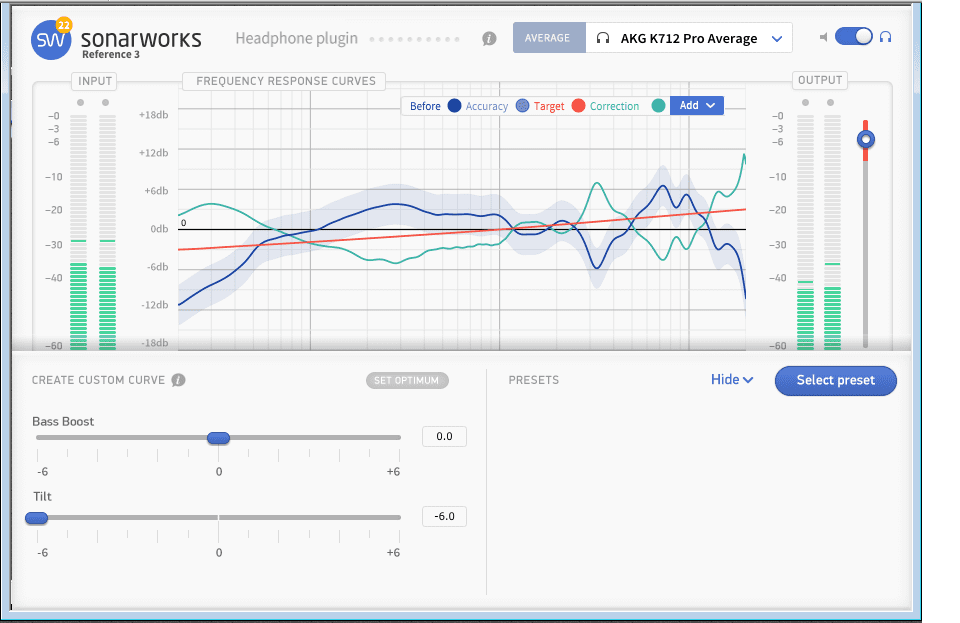Click the PRESETS section heading
This screenshot has height=623, width=960.
tap(533, 380)
